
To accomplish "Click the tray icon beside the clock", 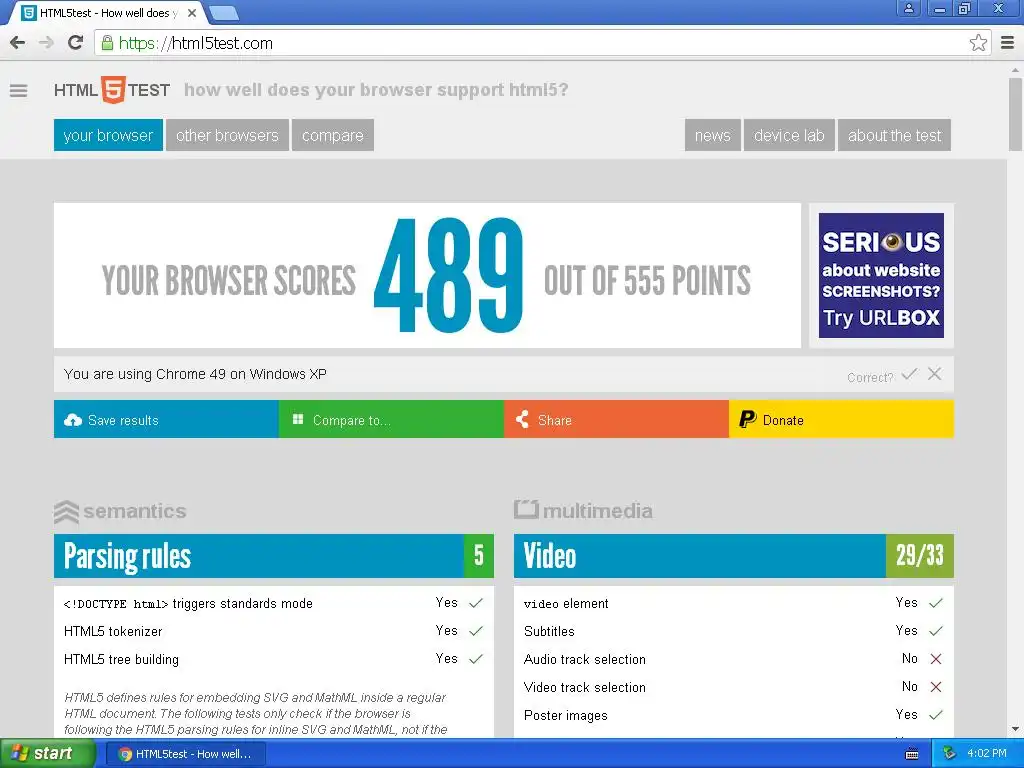I will (950, 754).
